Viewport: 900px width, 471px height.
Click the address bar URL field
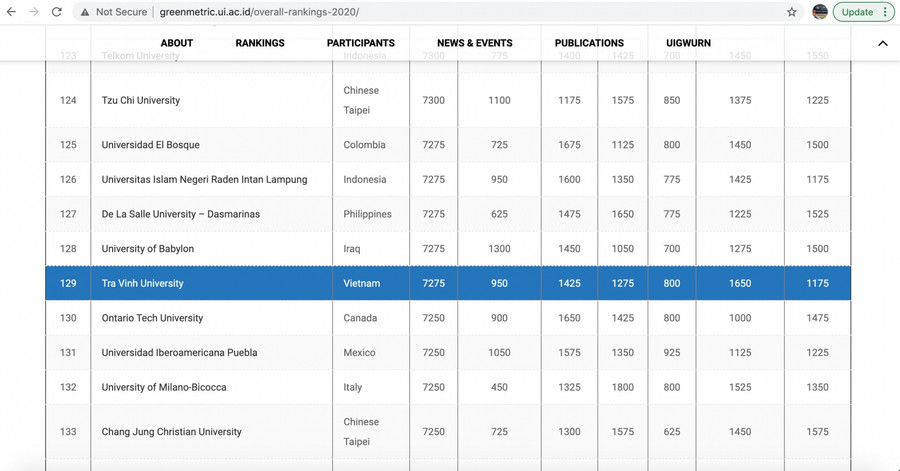pyautogui.click(x=436, y=12)
